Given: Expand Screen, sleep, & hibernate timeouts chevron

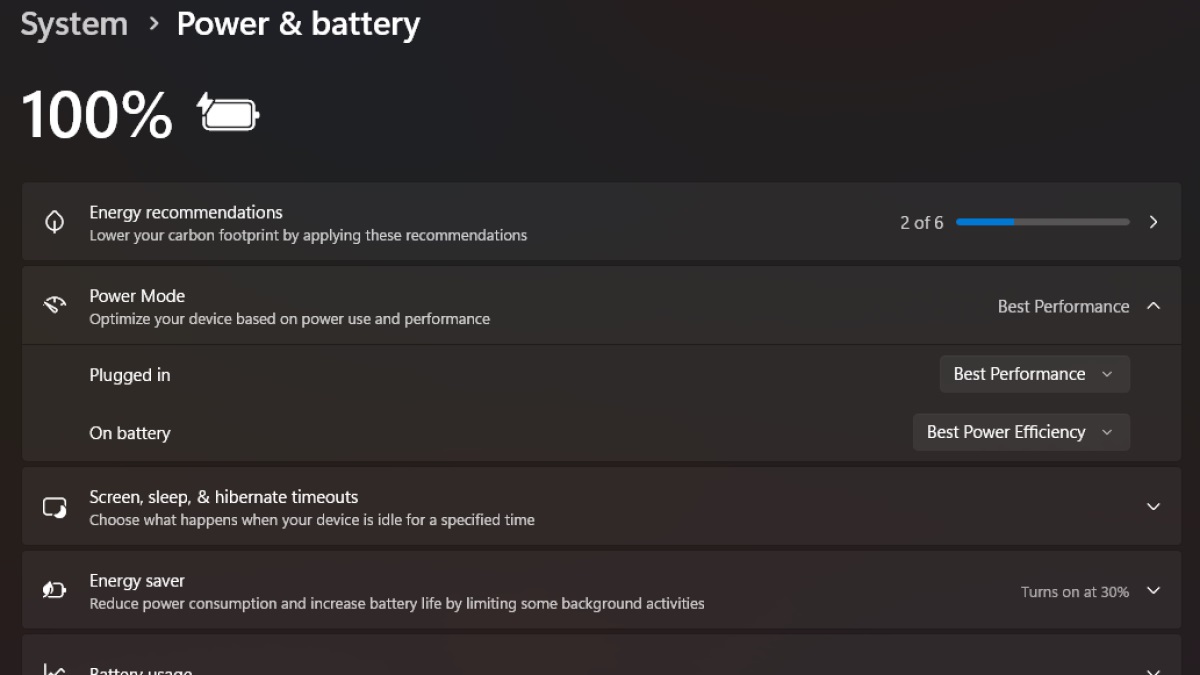Looking at the screenshot, I should point(1153,507).
